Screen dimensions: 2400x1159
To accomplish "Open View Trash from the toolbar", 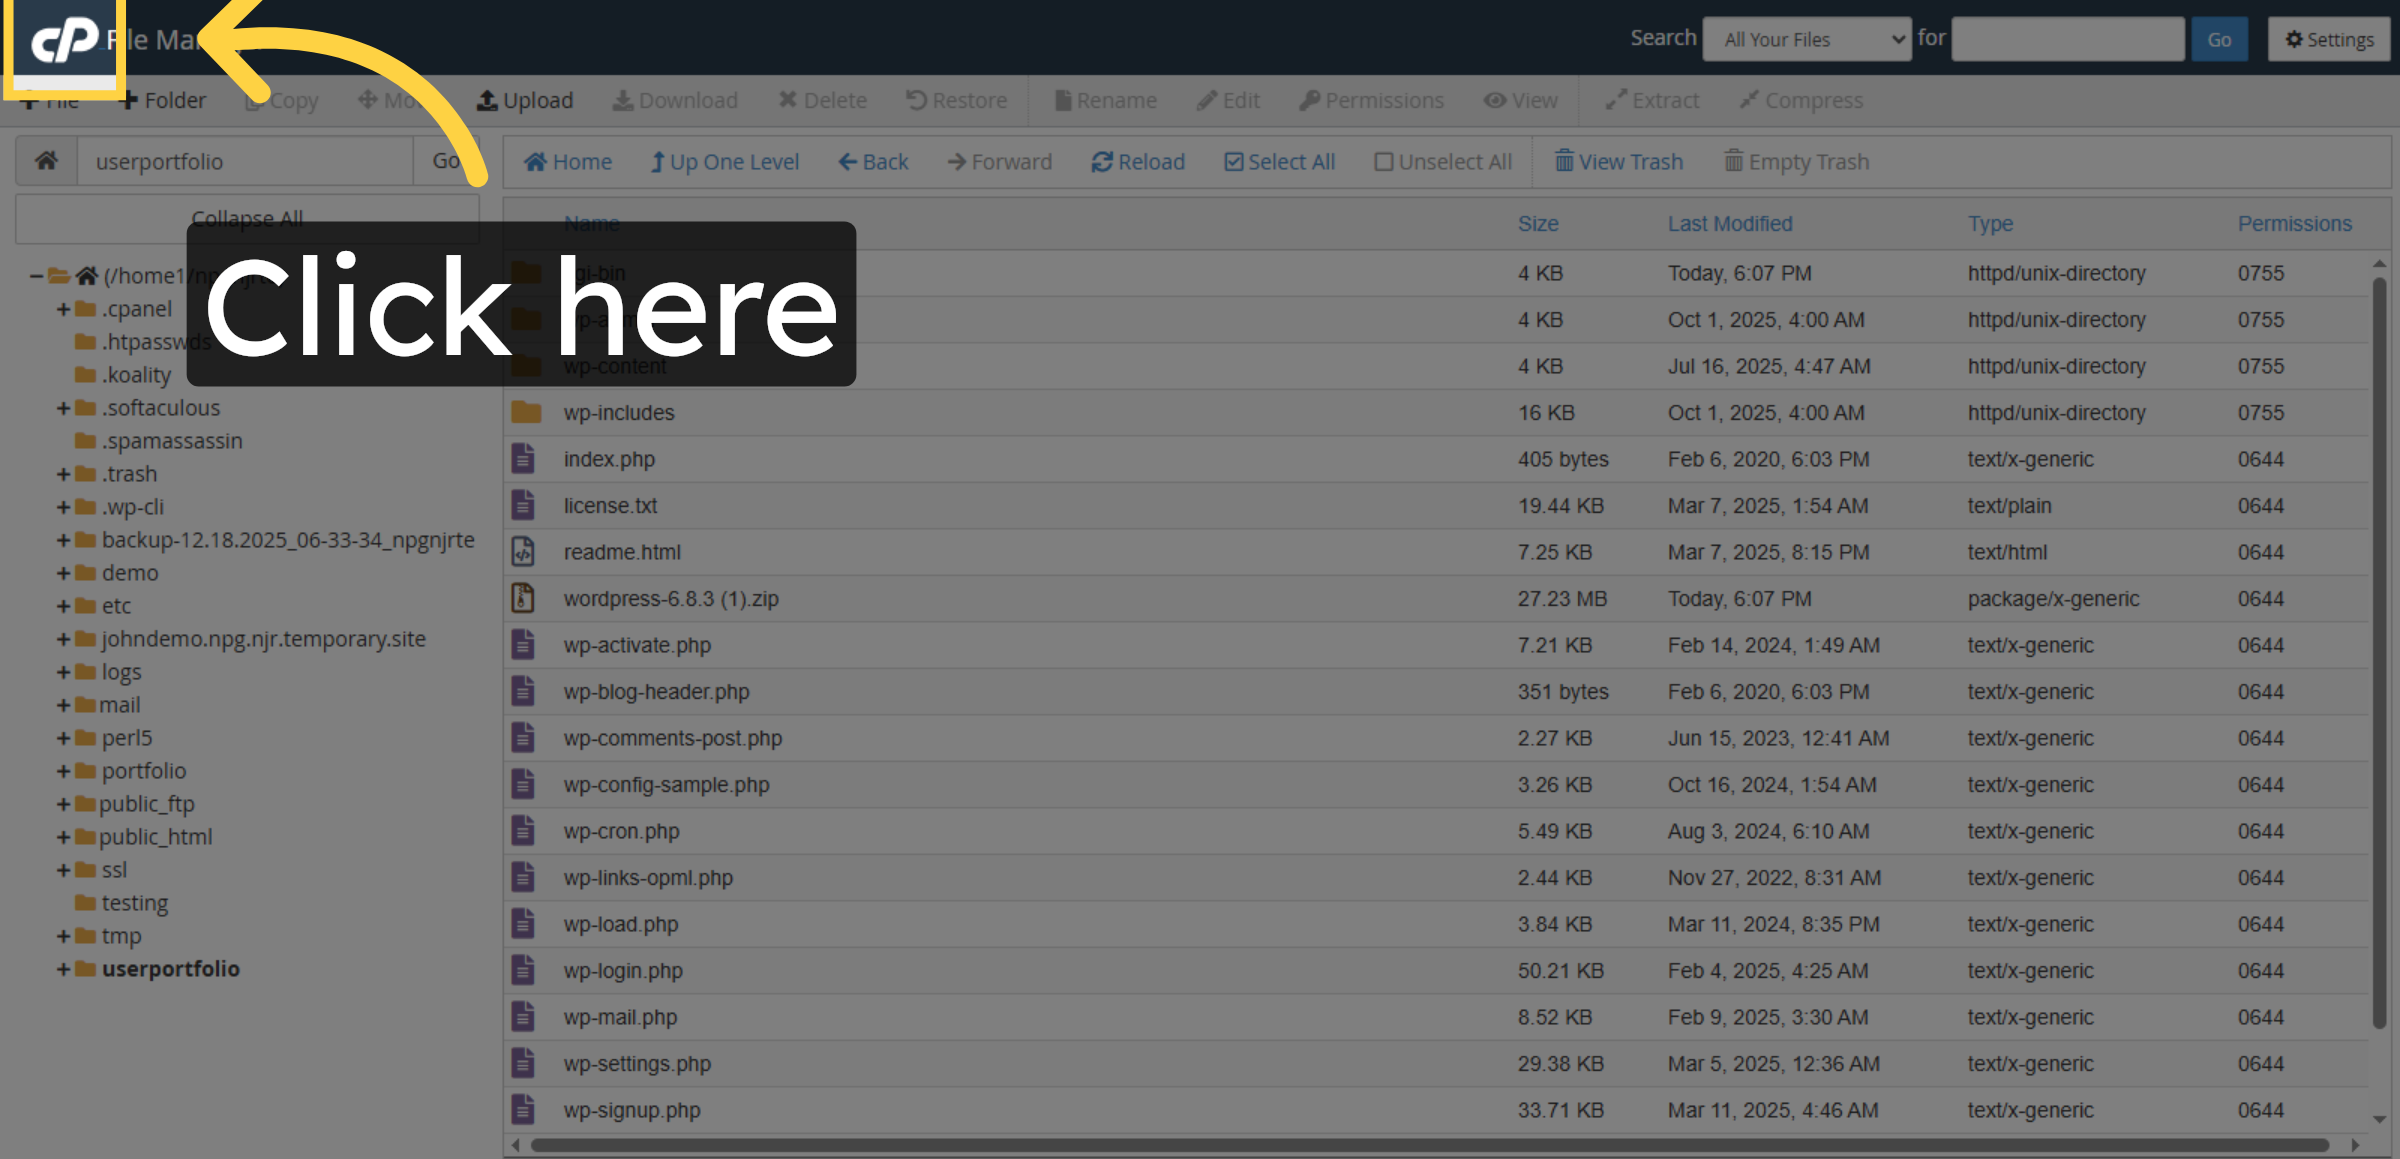I will click(1618, 162).
